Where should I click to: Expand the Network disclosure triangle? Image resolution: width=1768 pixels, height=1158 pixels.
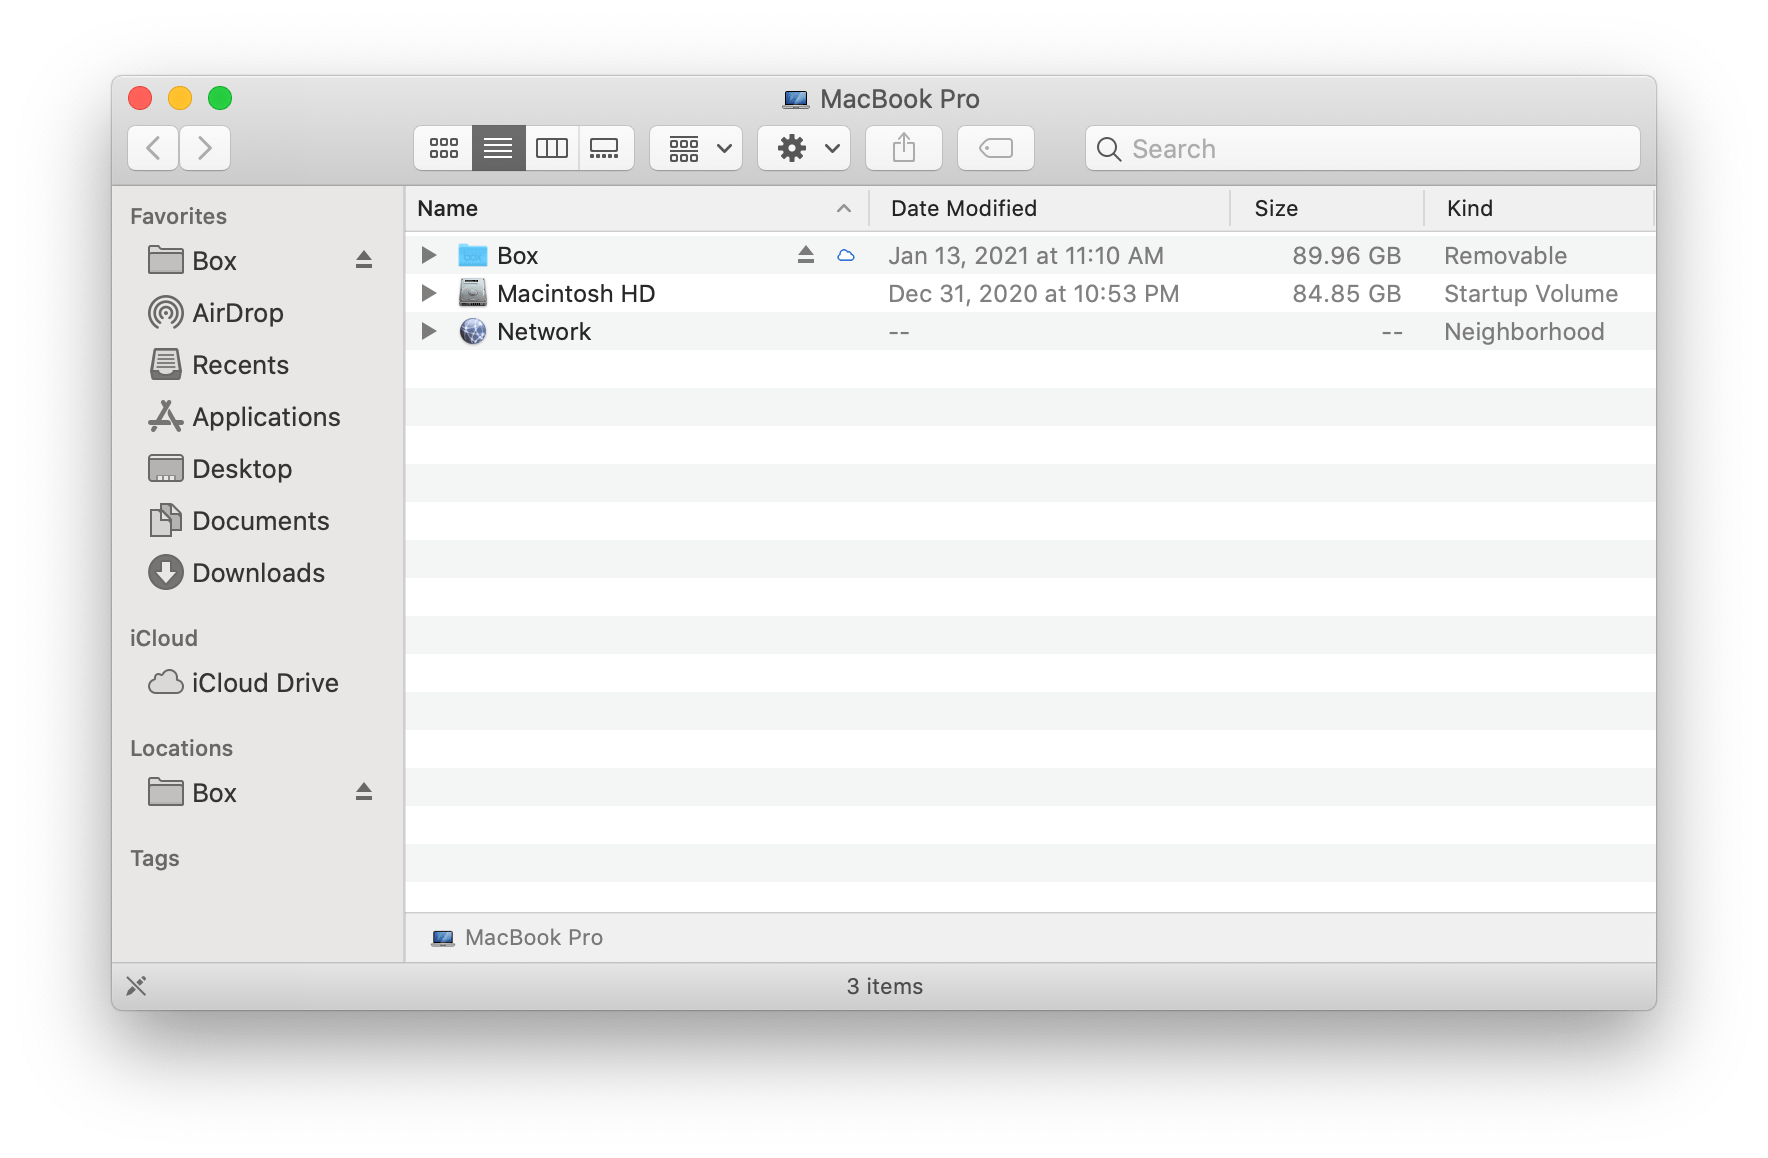pos(428,331)
